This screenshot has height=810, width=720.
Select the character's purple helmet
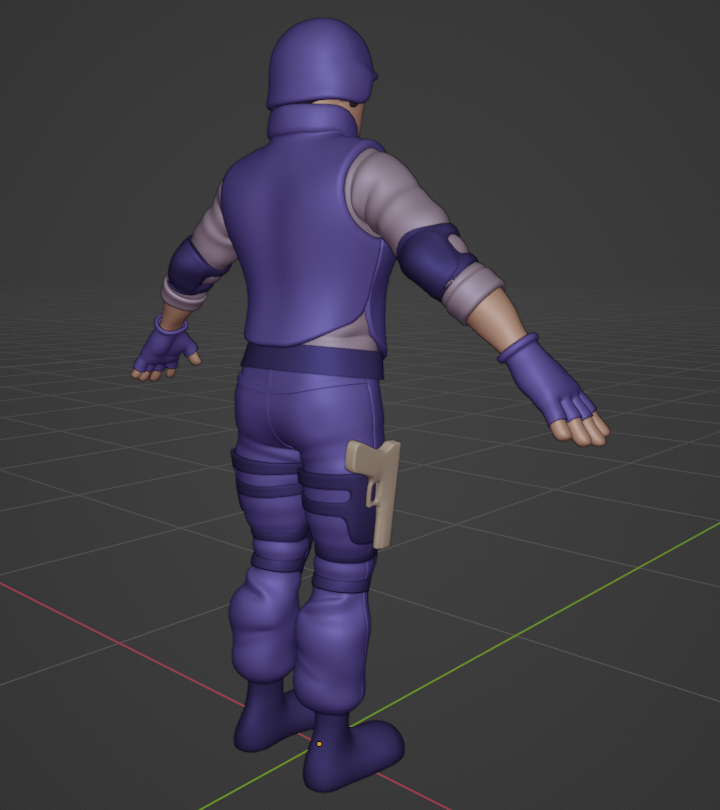coord(321,63)
